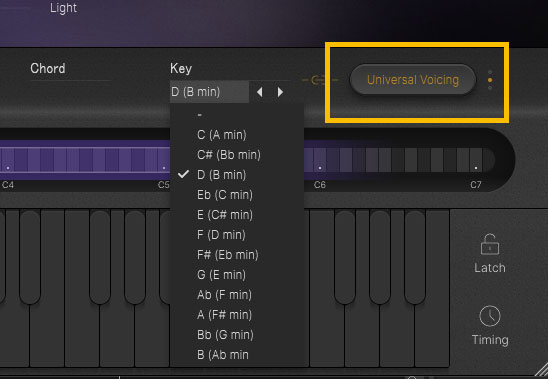548x379 pixels.
Task: Choose Bb (G min) from key list
Action: (x=237, y=335)
